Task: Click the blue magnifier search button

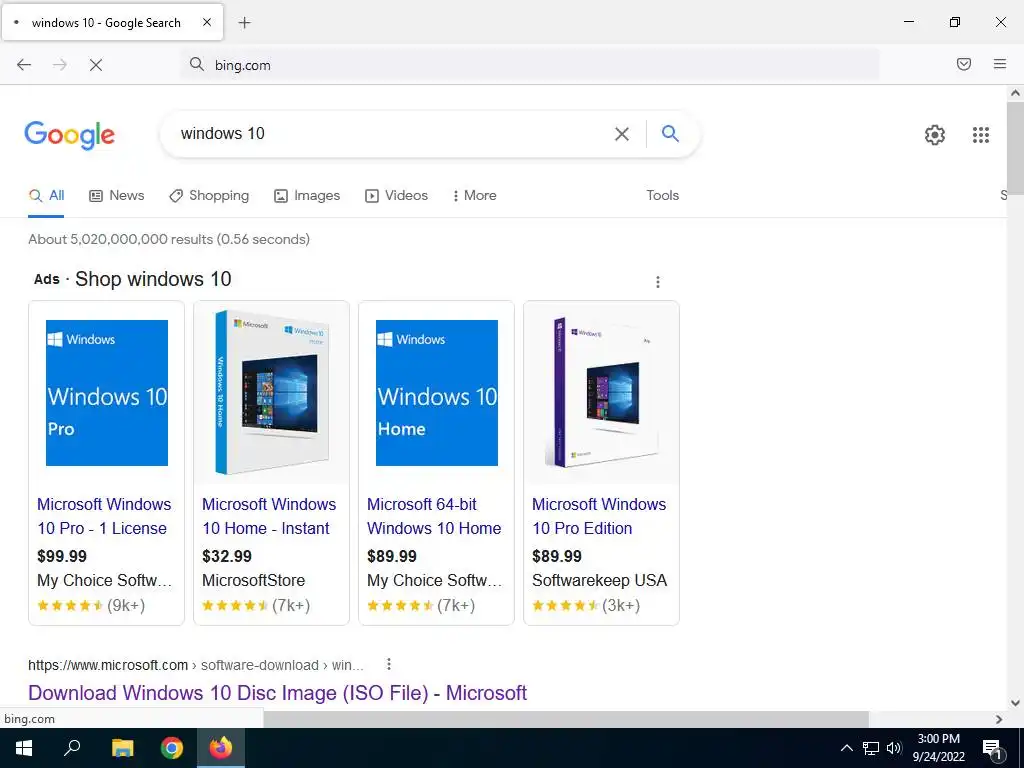Action: (670, 134)
